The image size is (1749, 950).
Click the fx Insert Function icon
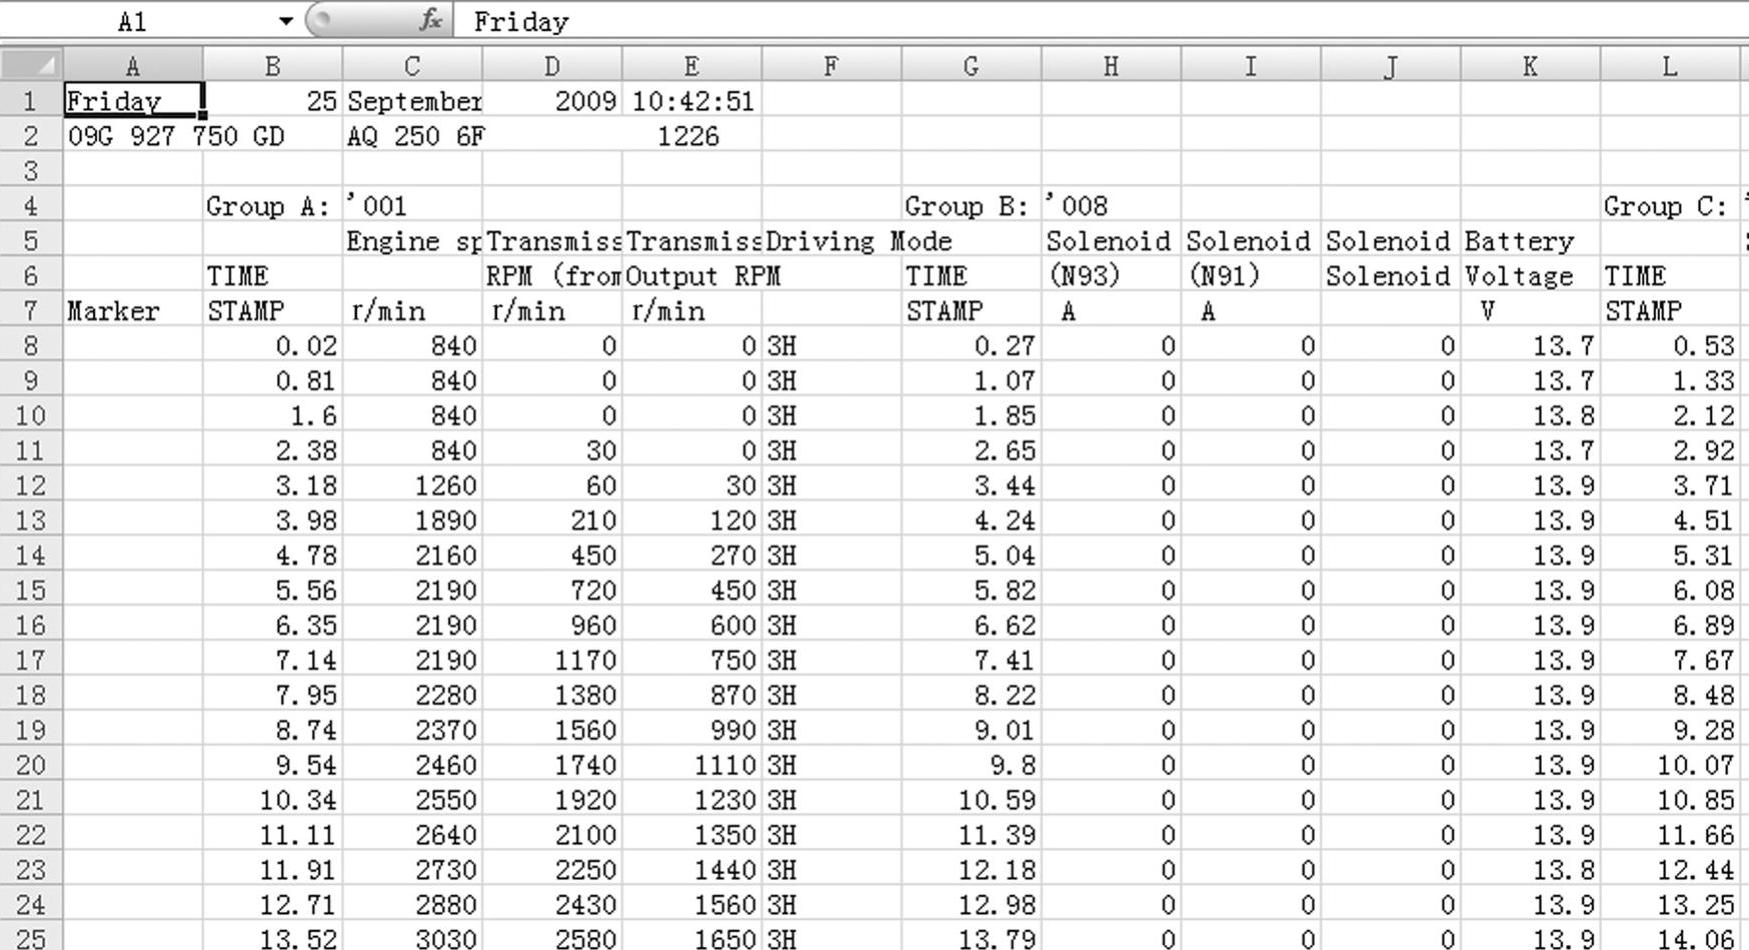431,19
